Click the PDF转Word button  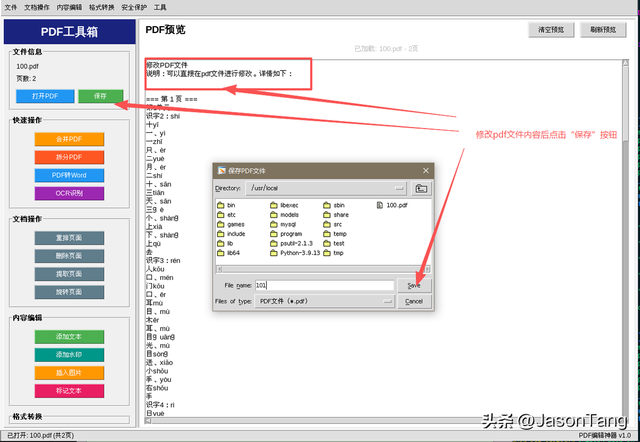coord(69,175)
